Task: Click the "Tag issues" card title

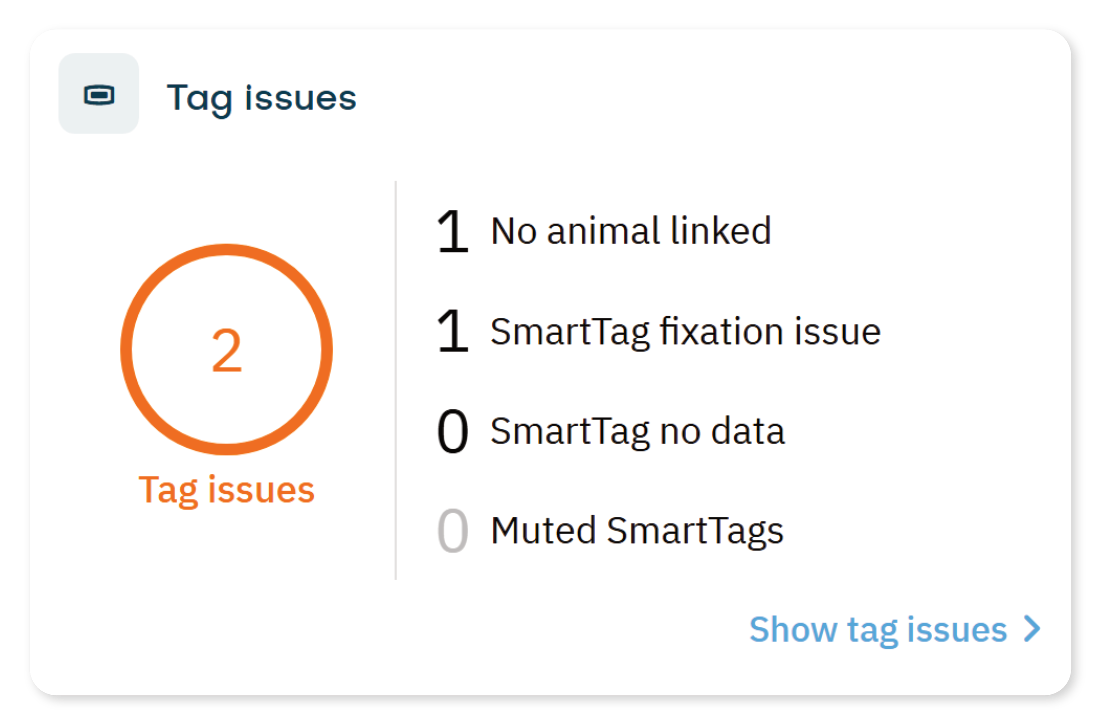Action: point(261,98)
